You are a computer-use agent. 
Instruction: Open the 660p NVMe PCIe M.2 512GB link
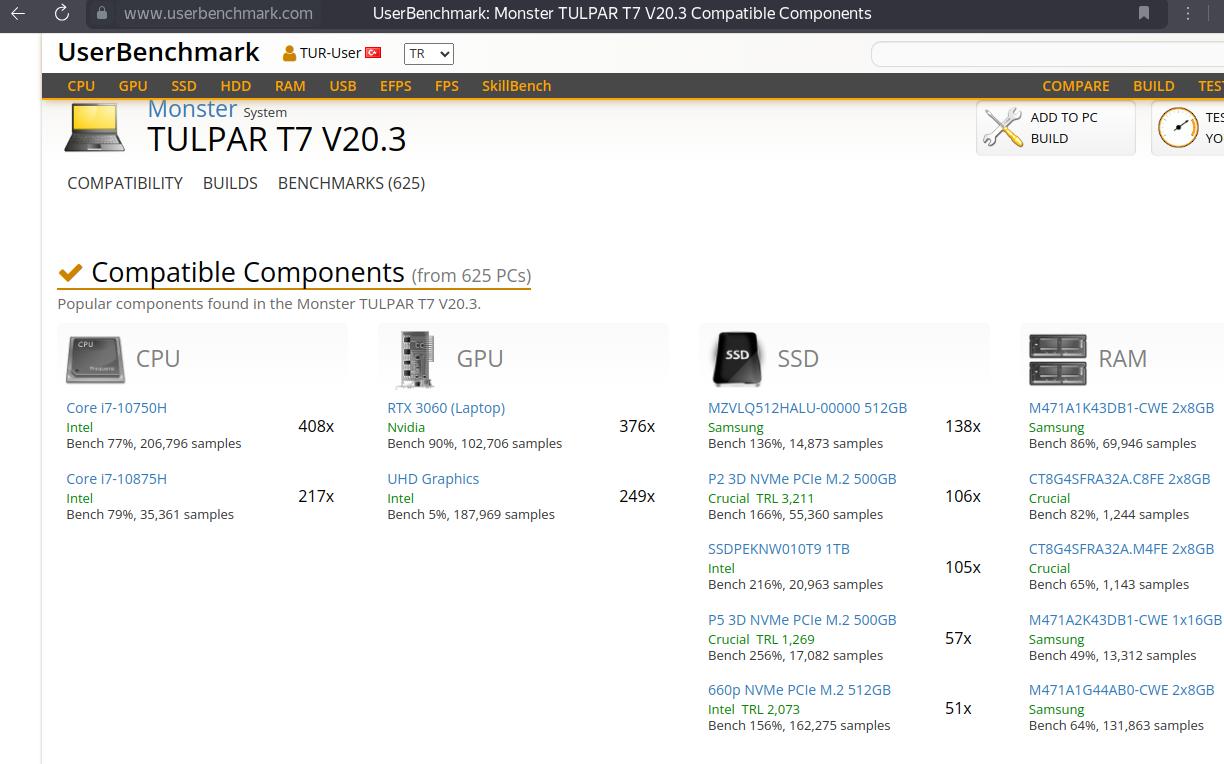coord(799,690)
